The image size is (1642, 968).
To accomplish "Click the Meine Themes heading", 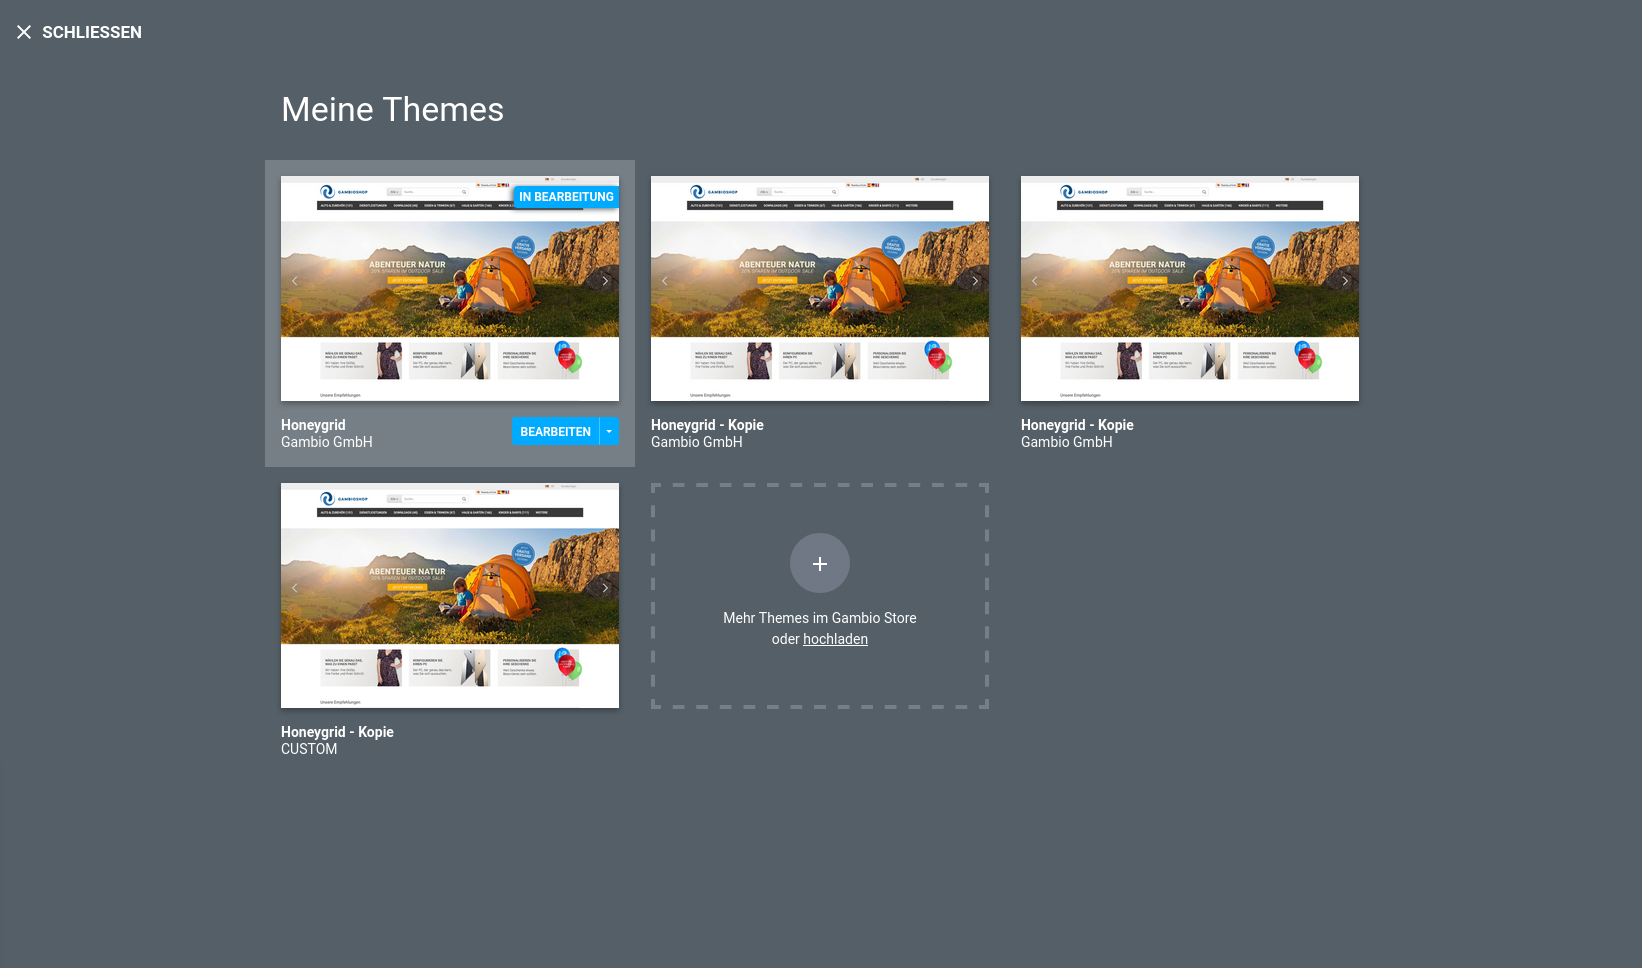I will (x=392, y=110).
